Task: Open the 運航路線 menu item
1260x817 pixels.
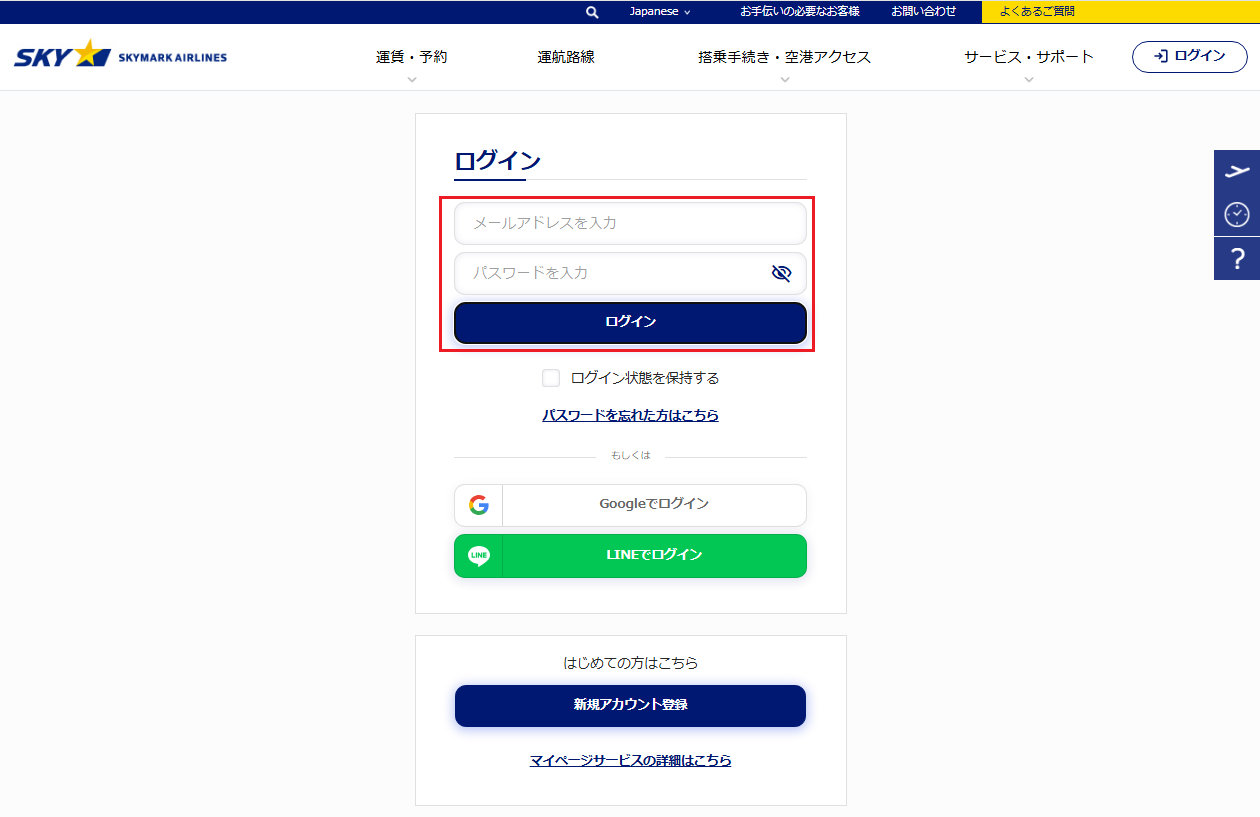Action: (566, 57)
